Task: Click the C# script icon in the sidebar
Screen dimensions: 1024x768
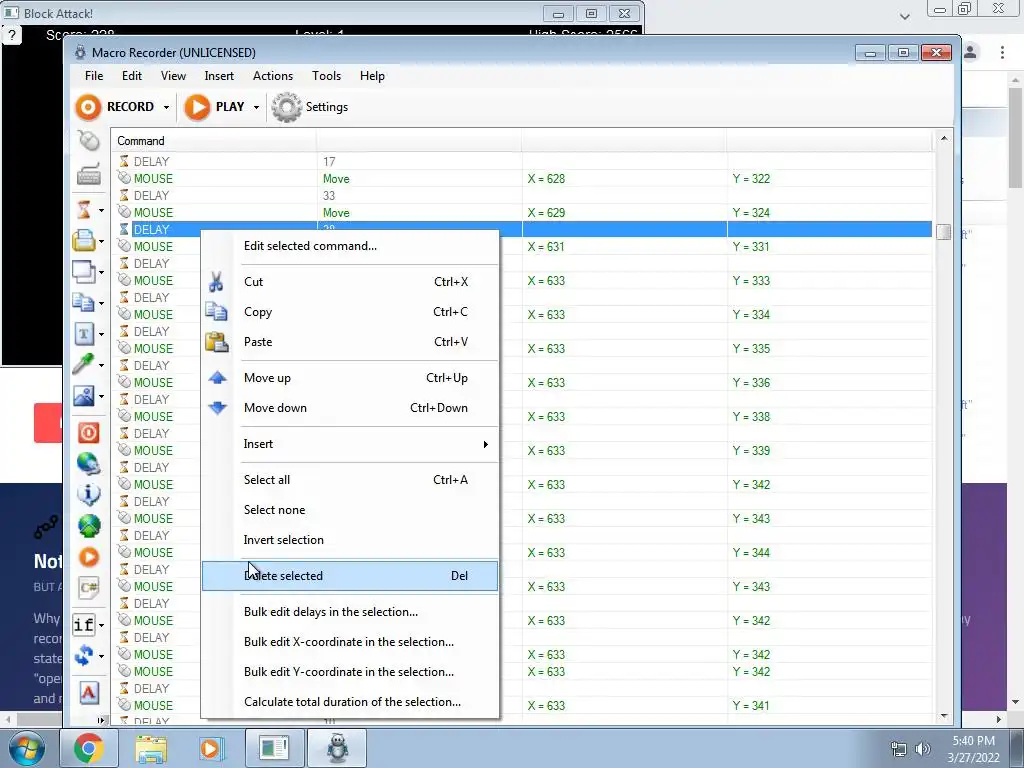Action: pyautogui.click(x=89, y=588)
